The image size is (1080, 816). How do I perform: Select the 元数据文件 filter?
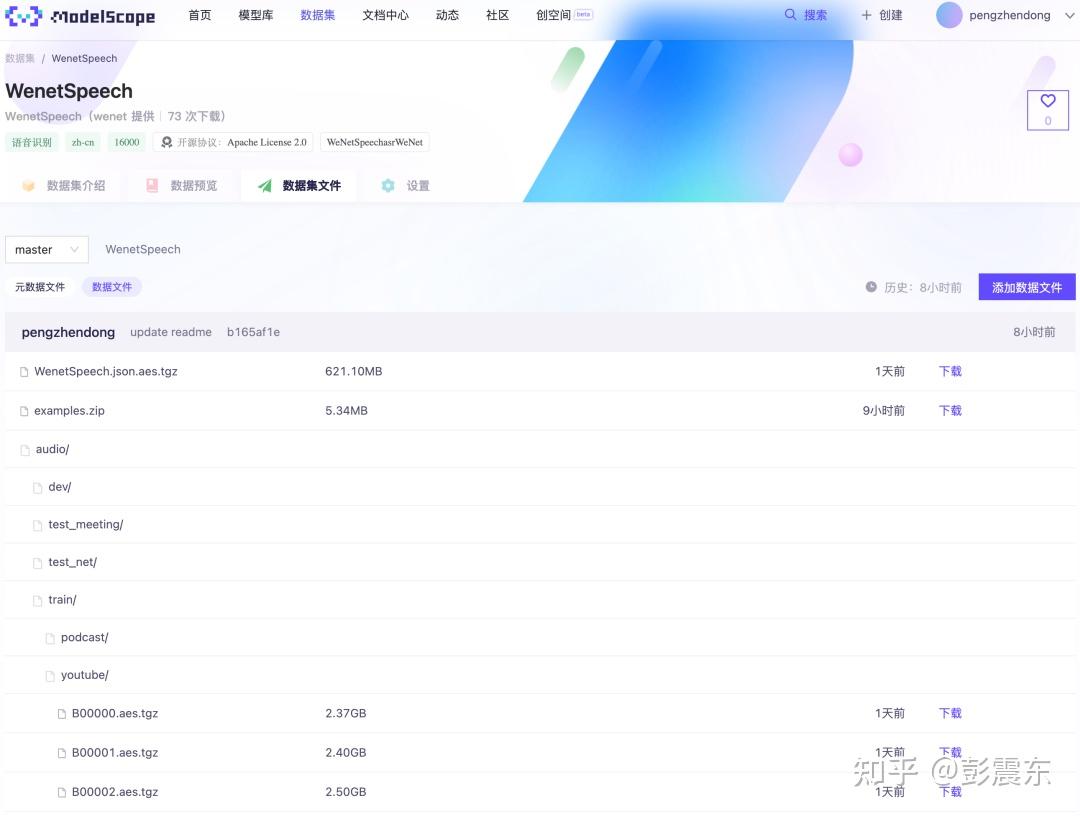pos(40,287)
